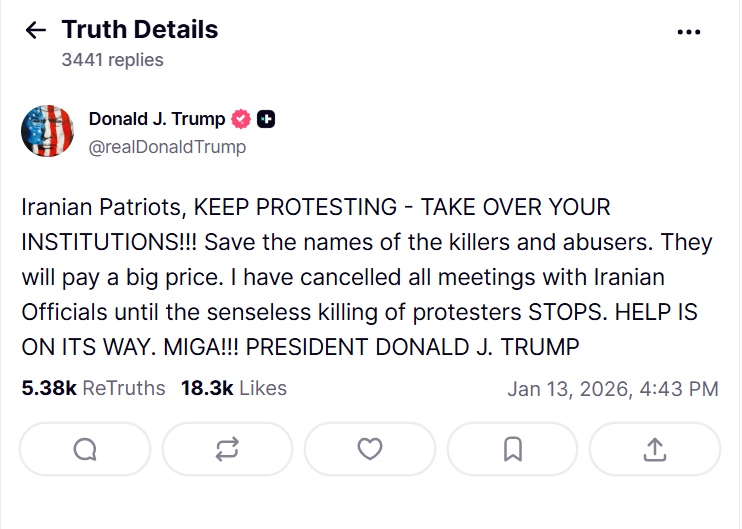Screen dimensions: 742x529
Task: Click the Jan 13, 2026 timestamp
Action: (x=612, y=388)
